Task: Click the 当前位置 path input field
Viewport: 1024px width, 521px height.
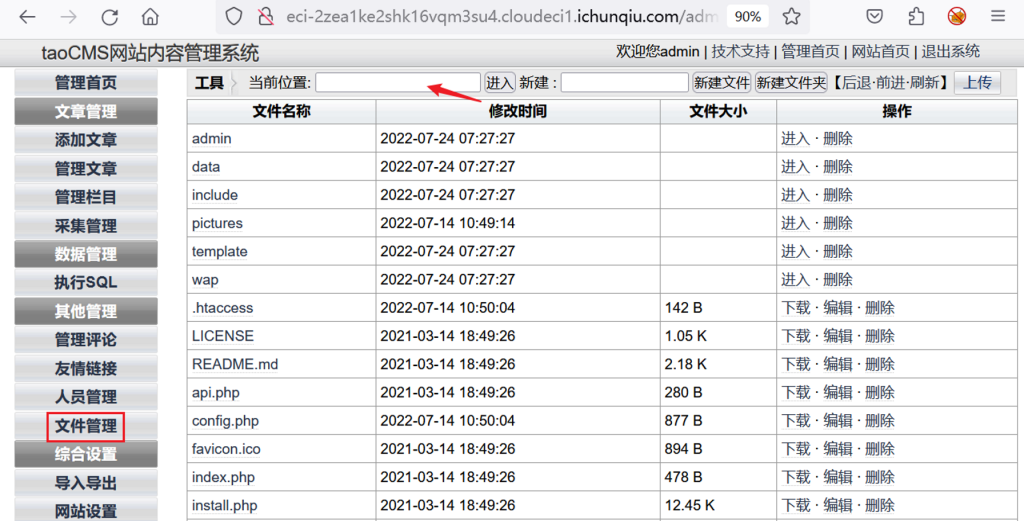Action: [398, 83]
